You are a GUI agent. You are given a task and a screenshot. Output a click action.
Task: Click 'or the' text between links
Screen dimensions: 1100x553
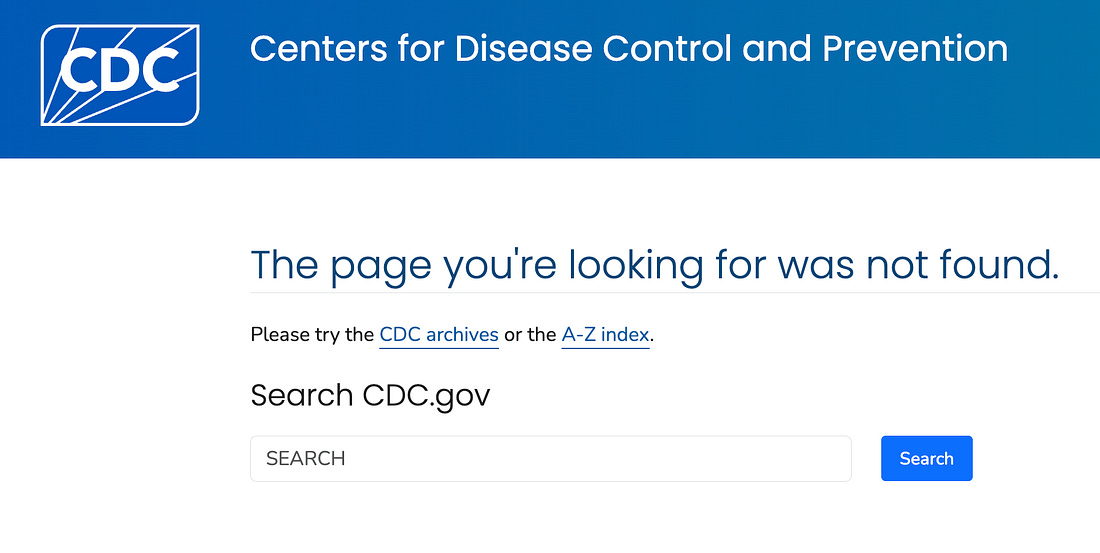click(x=530, y=335)
